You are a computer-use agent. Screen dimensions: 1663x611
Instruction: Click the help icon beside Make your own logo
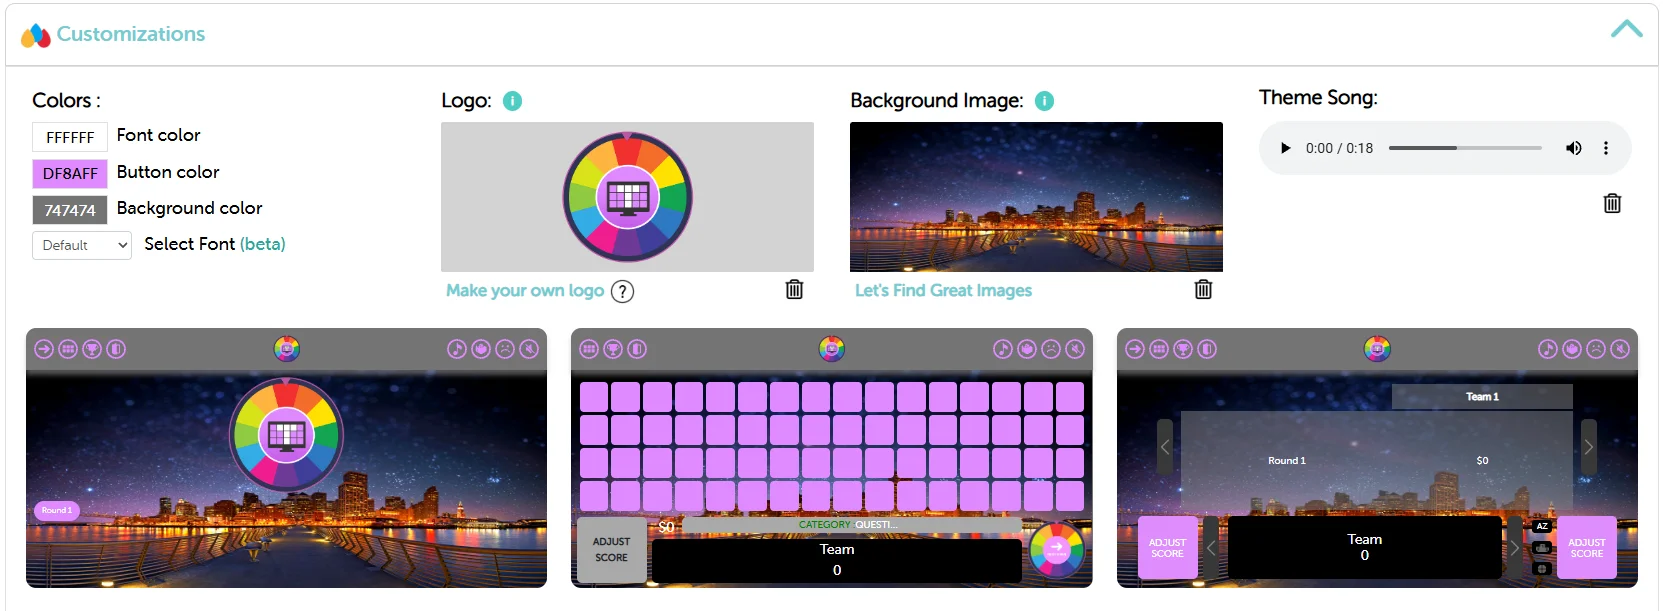(x=622, y=291)
